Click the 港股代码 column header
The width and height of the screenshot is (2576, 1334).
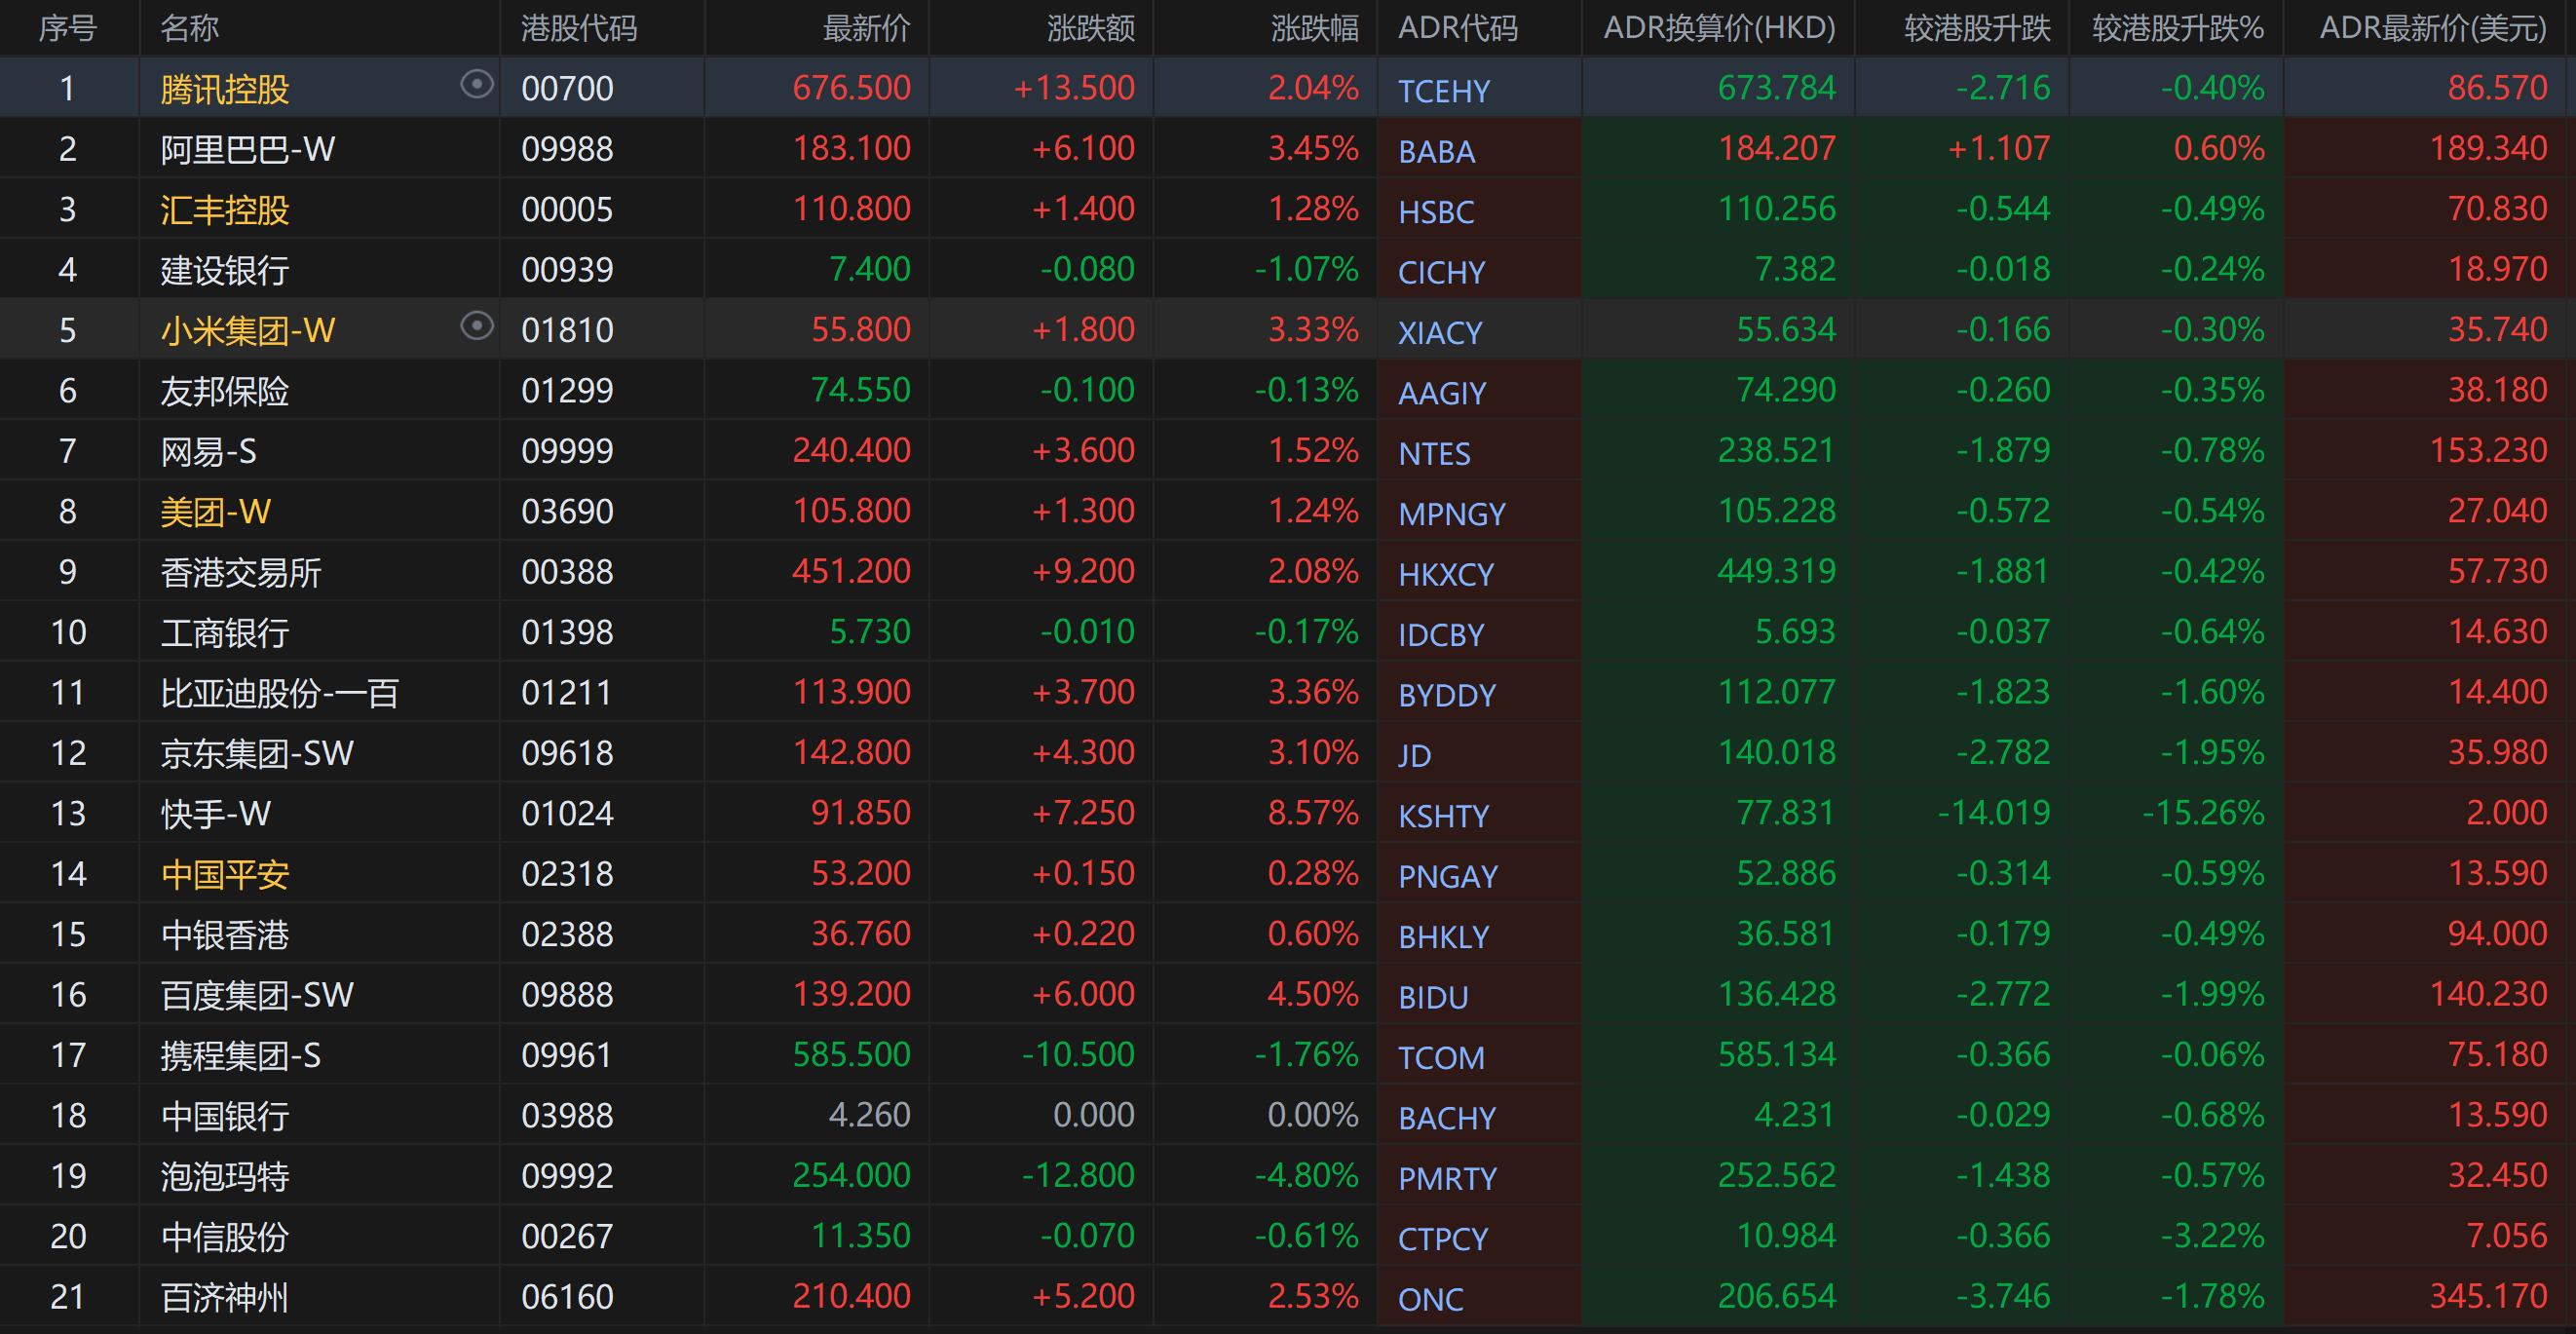579,28
